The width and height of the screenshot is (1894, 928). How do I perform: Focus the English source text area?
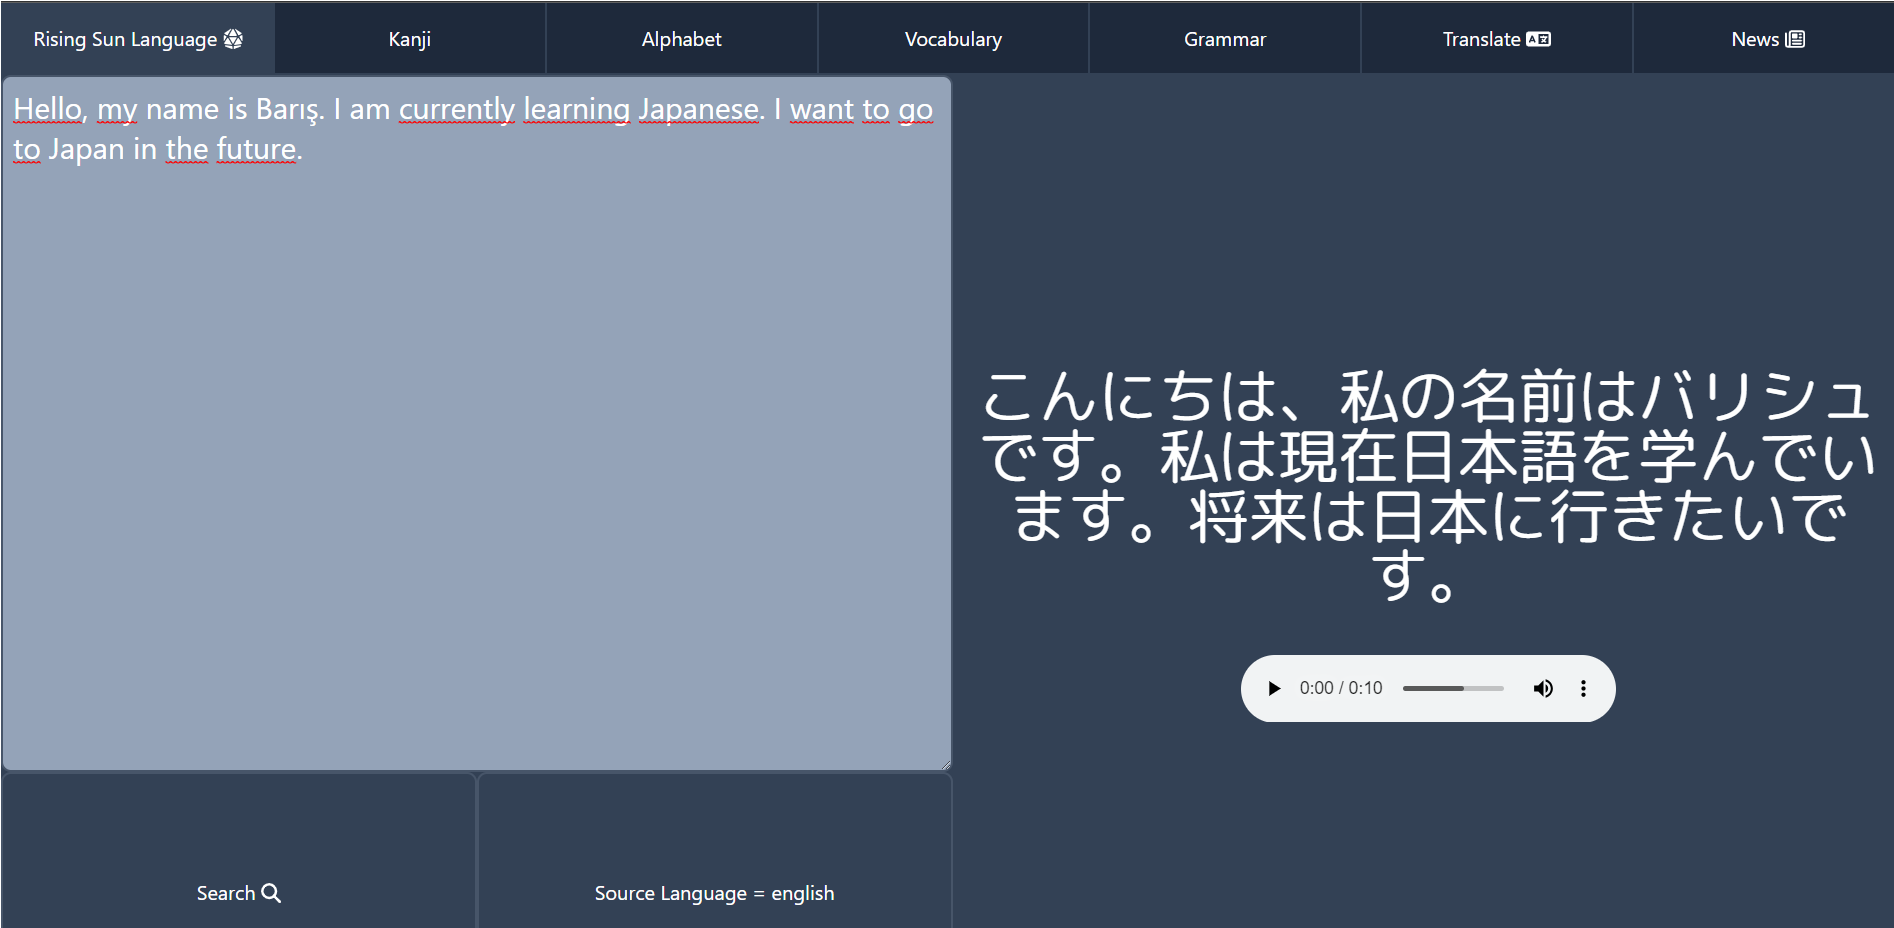coord(476,423)
